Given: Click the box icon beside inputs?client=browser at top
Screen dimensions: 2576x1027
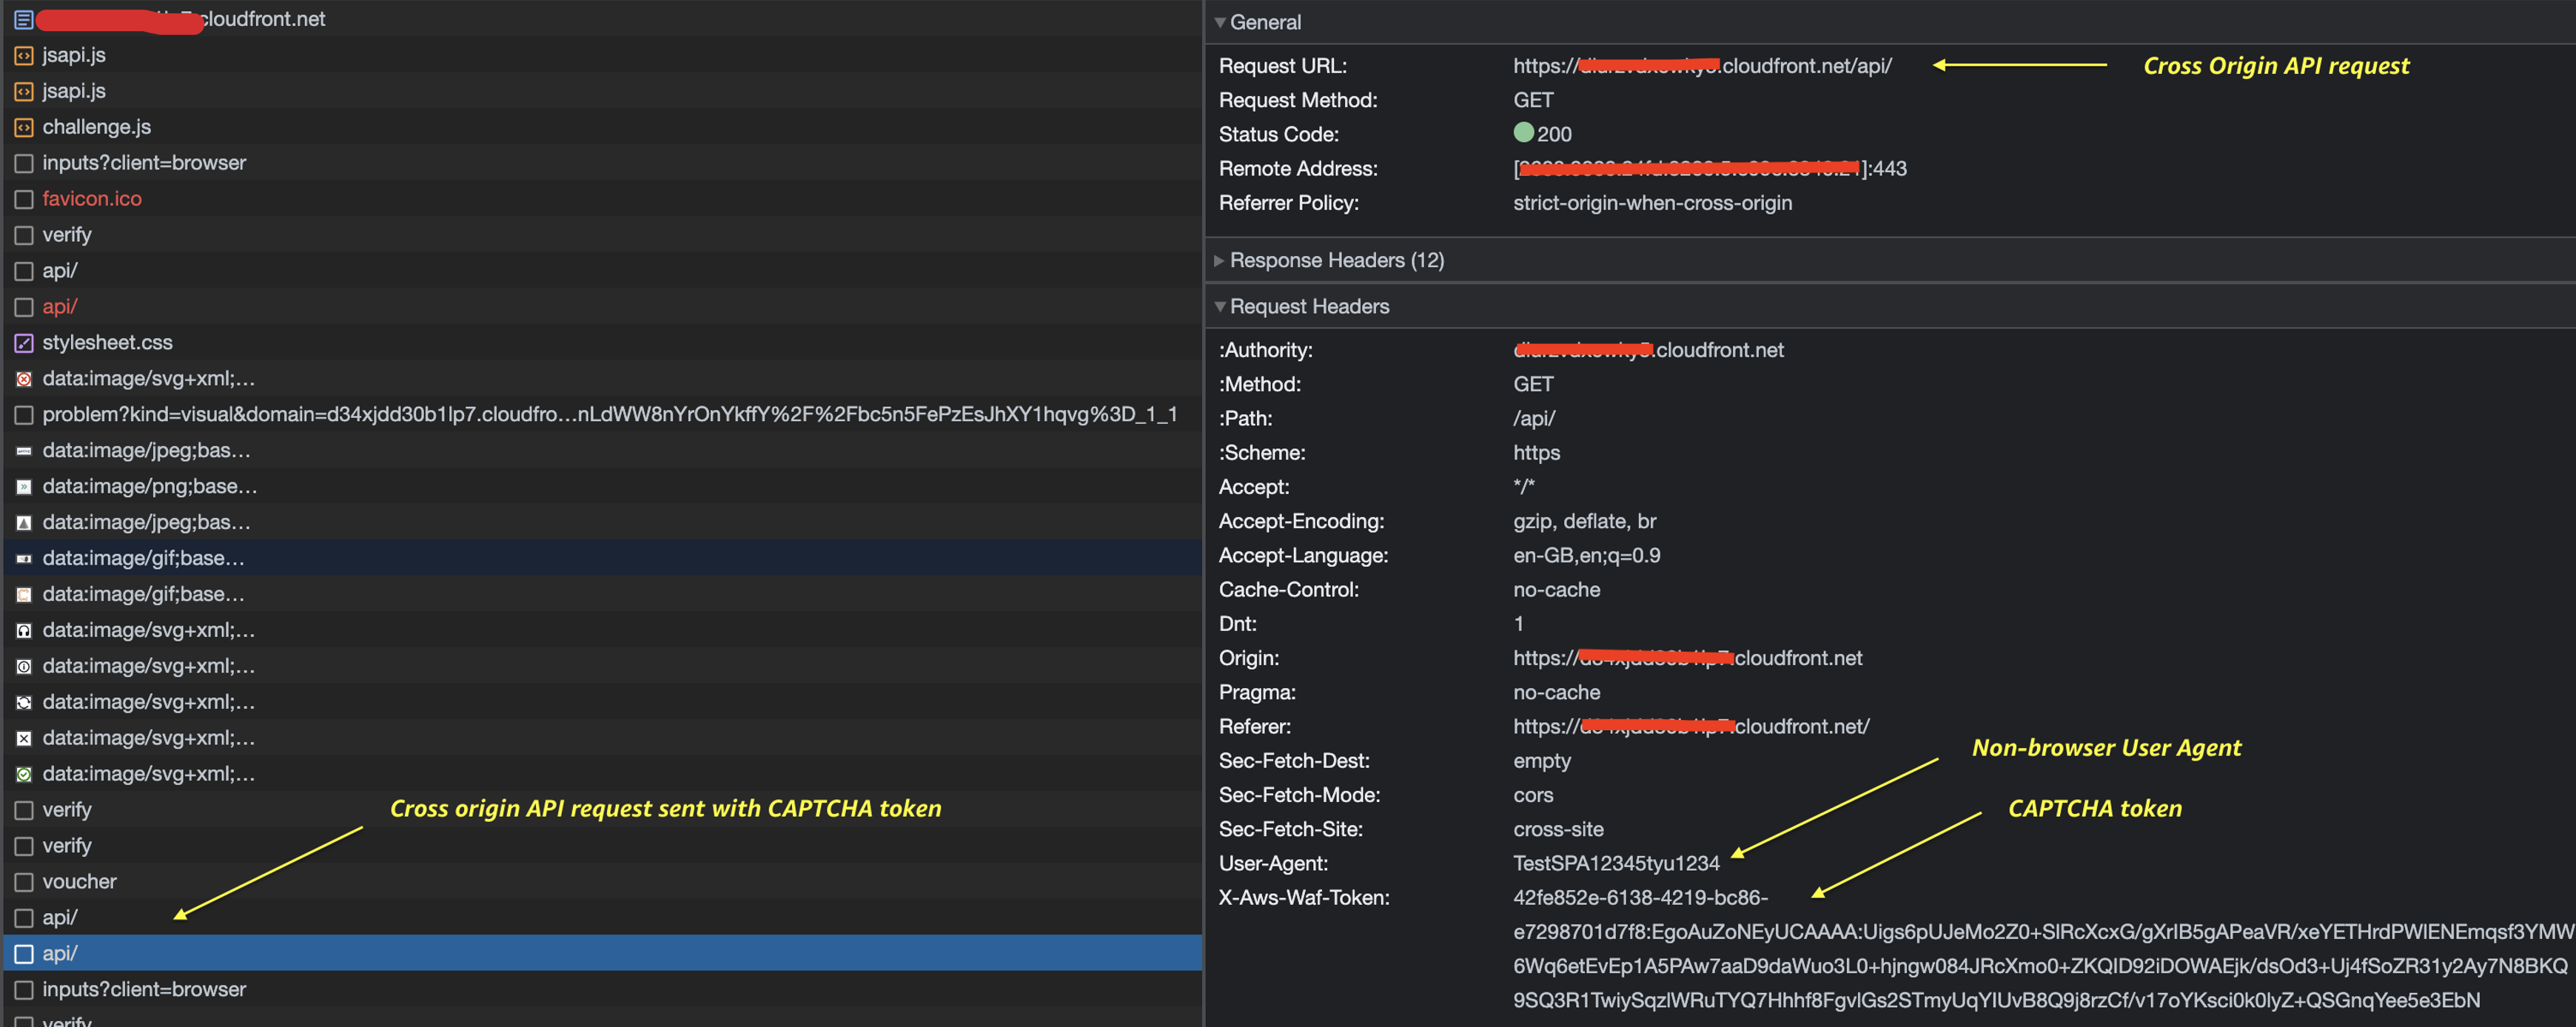Looking at the screenshot, I should coord(23,164).
